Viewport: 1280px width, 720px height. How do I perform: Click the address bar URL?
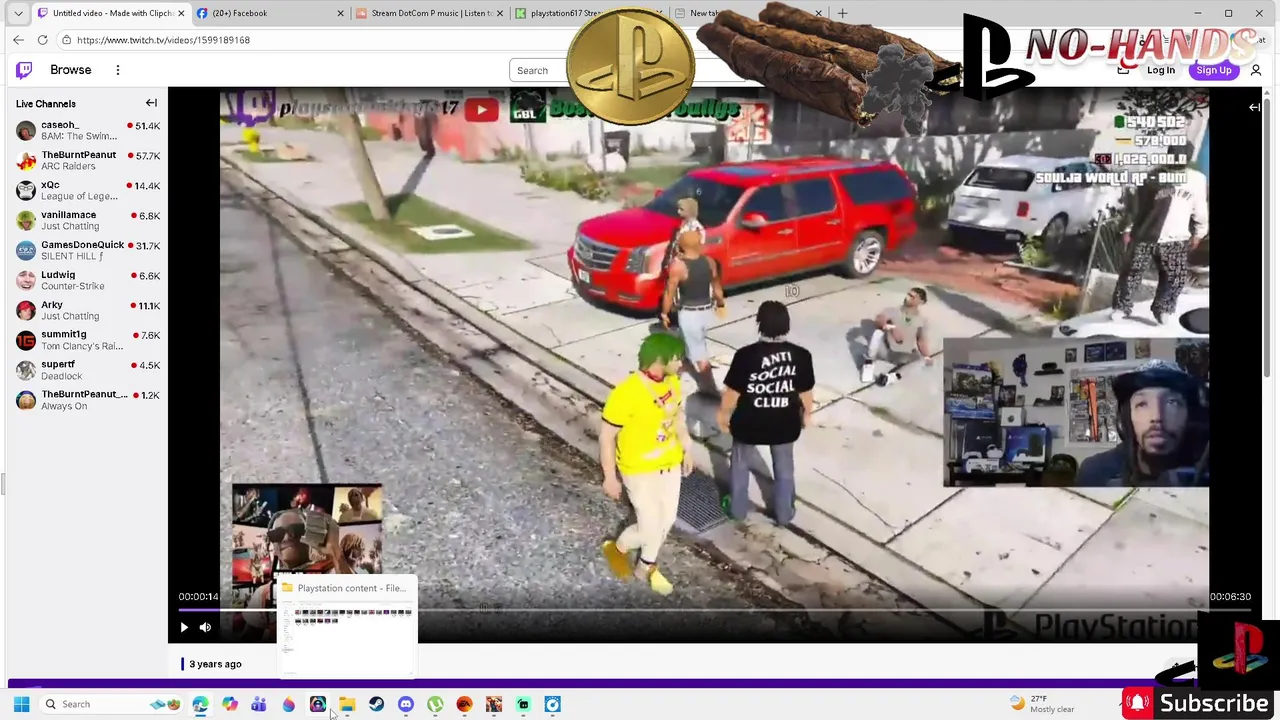pos(163,40)
